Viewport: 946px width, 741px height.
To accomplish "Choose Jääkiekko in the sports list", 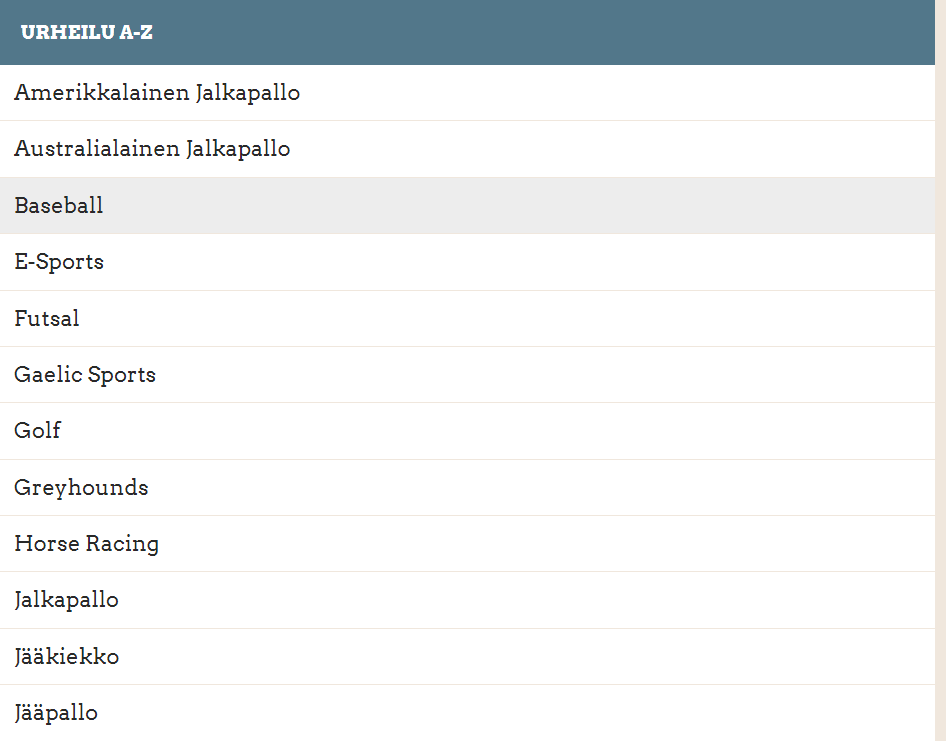I will click(x=66, y=657).
